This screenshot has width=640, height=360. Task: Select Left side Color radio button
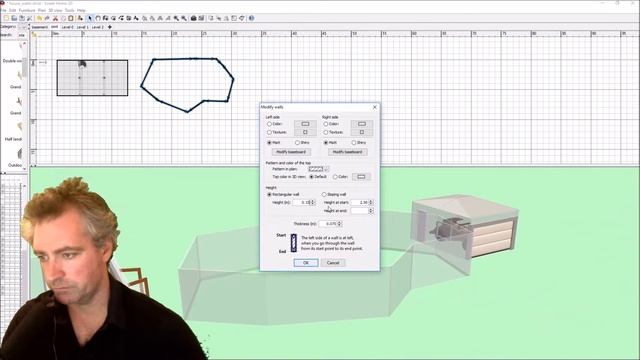(x=269, y=124)
